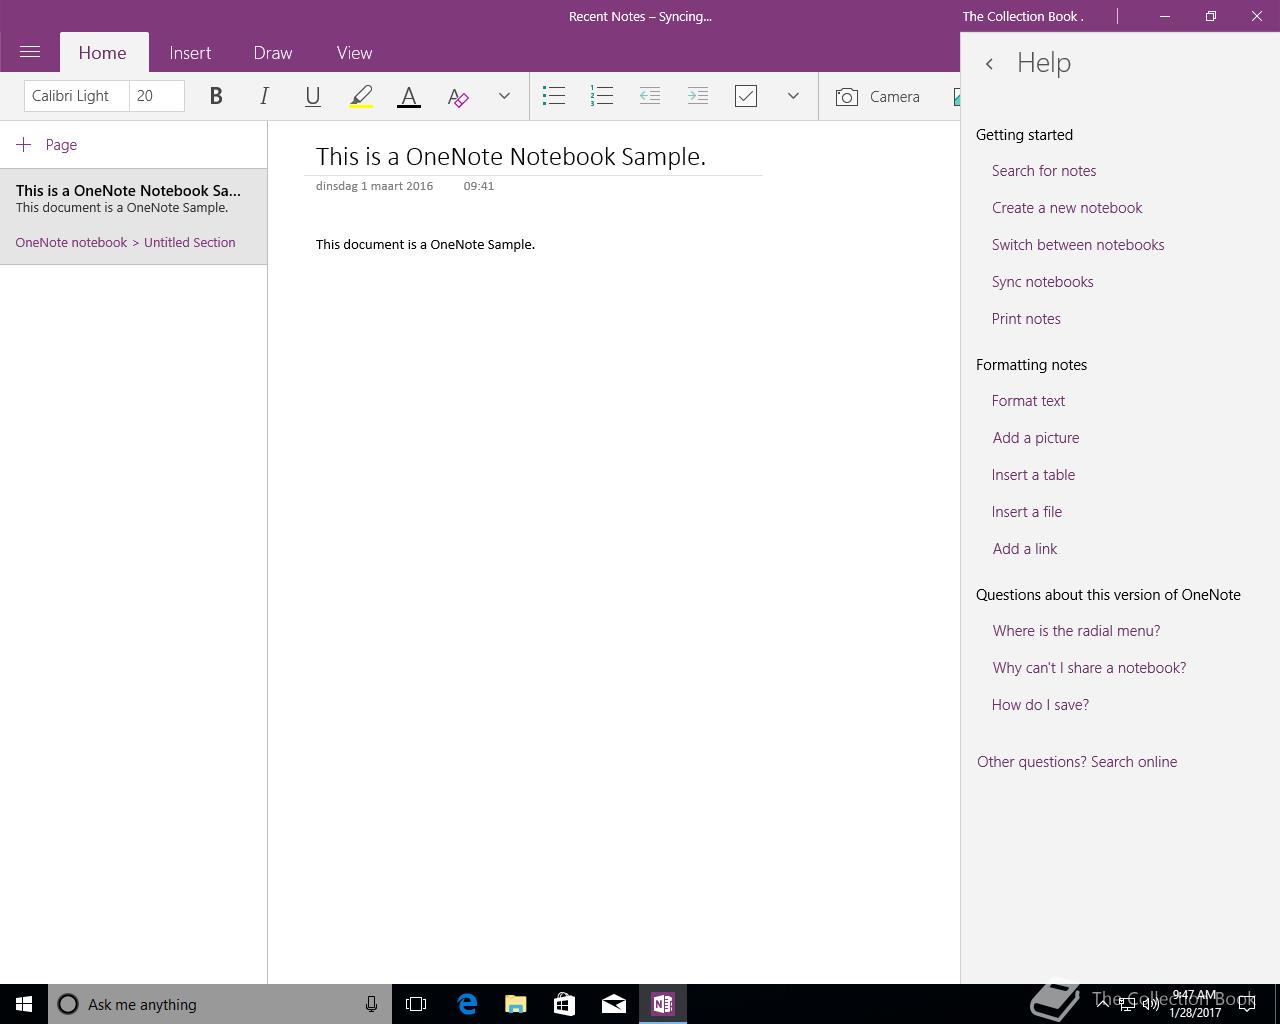Open the hamburger navigation menu
The image size is (1280, 1024).
tap(30, 52)
